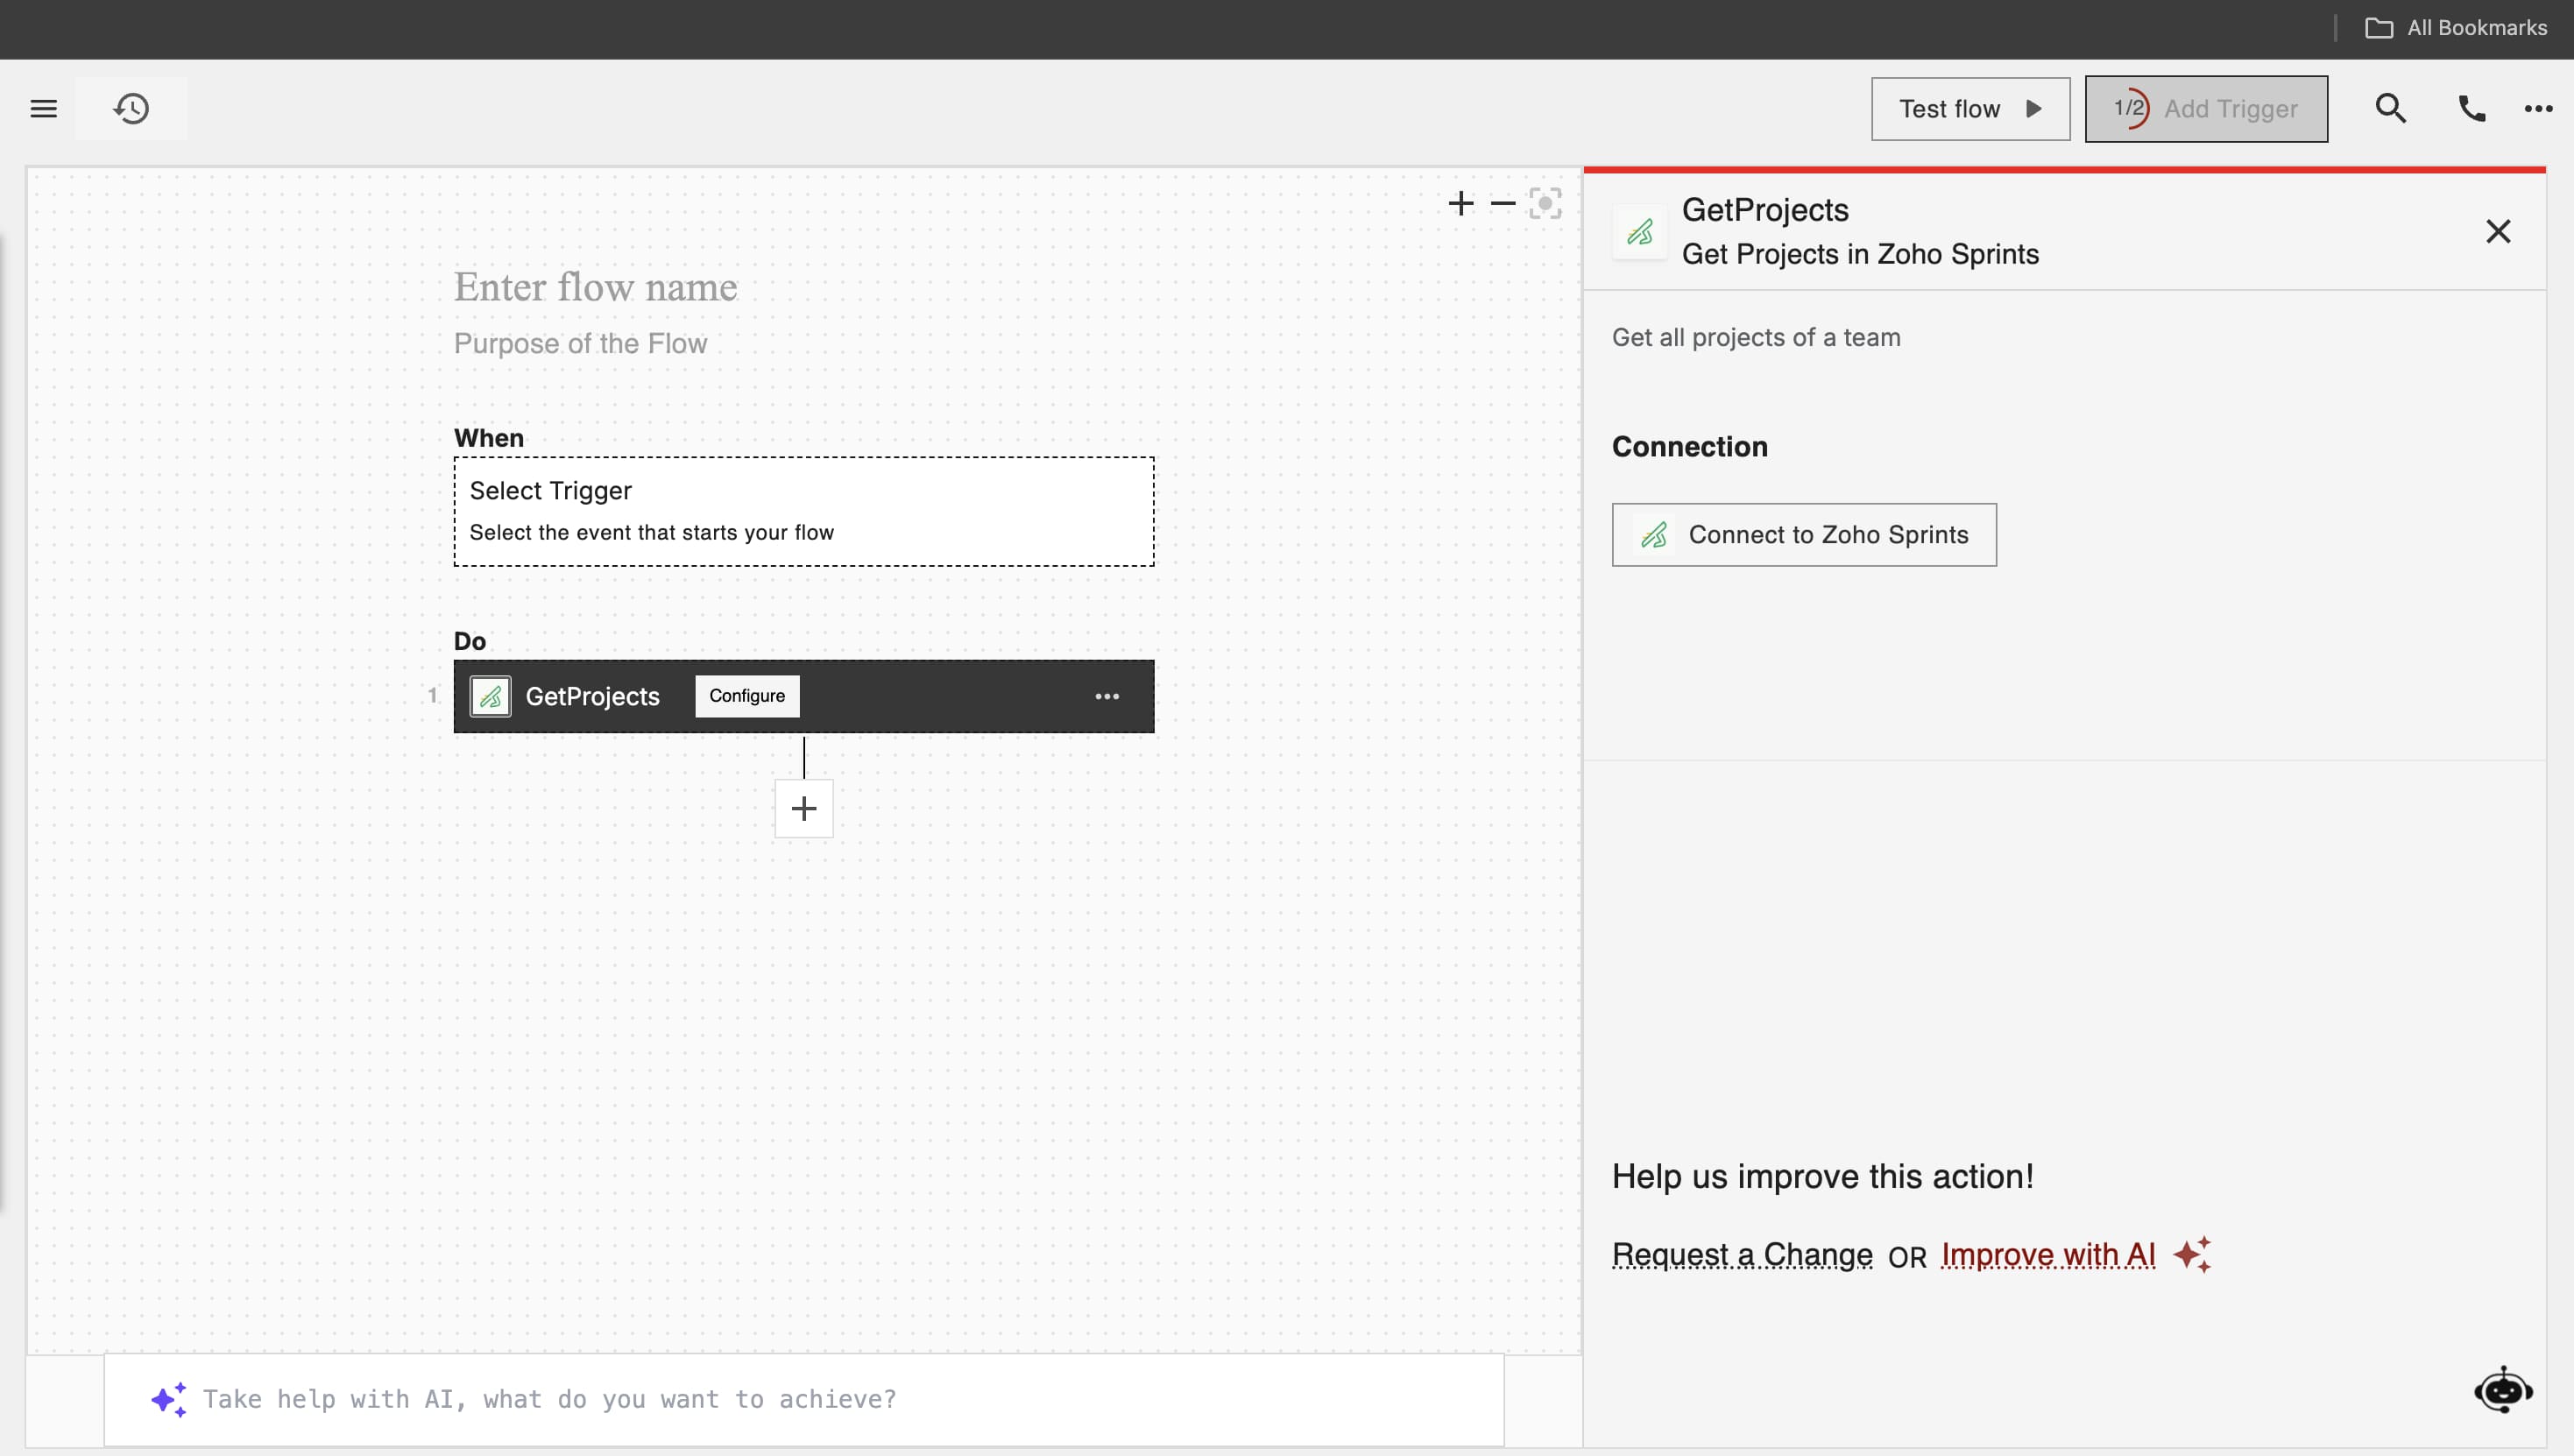
Task: Open the All Bookmarks folder
Action: [x=2456, y=28]
